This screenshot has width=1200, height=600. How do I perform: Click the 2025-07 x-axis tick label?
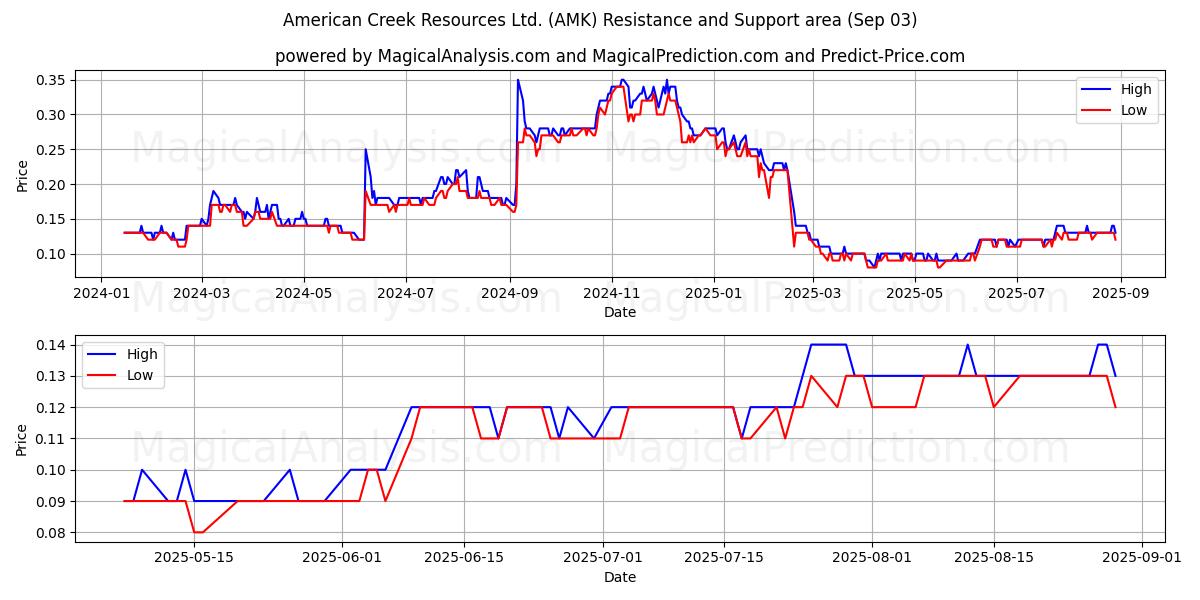(x=1016, y=293)
